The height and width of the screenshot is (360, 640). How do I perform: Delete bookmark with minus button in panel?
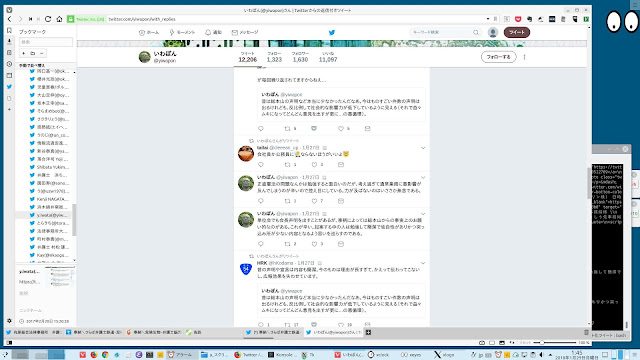pos(42,53)
